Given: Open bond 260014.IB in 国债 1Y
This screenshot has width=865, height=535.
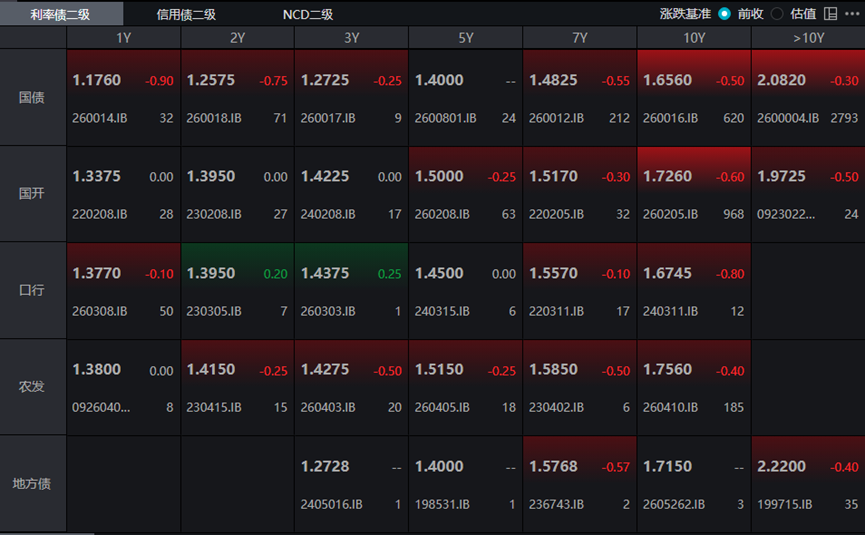Looking at the screenshot, I should [100, 118].
